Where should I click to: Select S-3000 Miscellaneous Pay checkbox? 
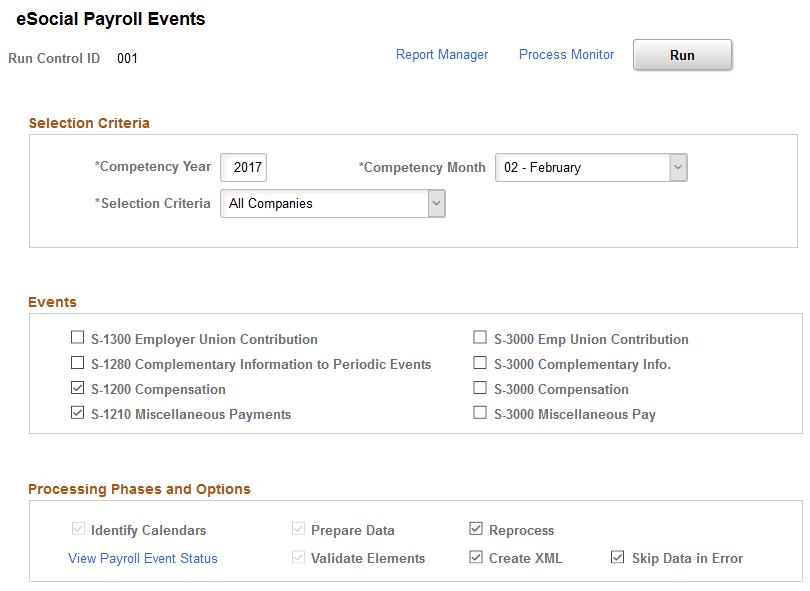point(481,413)
